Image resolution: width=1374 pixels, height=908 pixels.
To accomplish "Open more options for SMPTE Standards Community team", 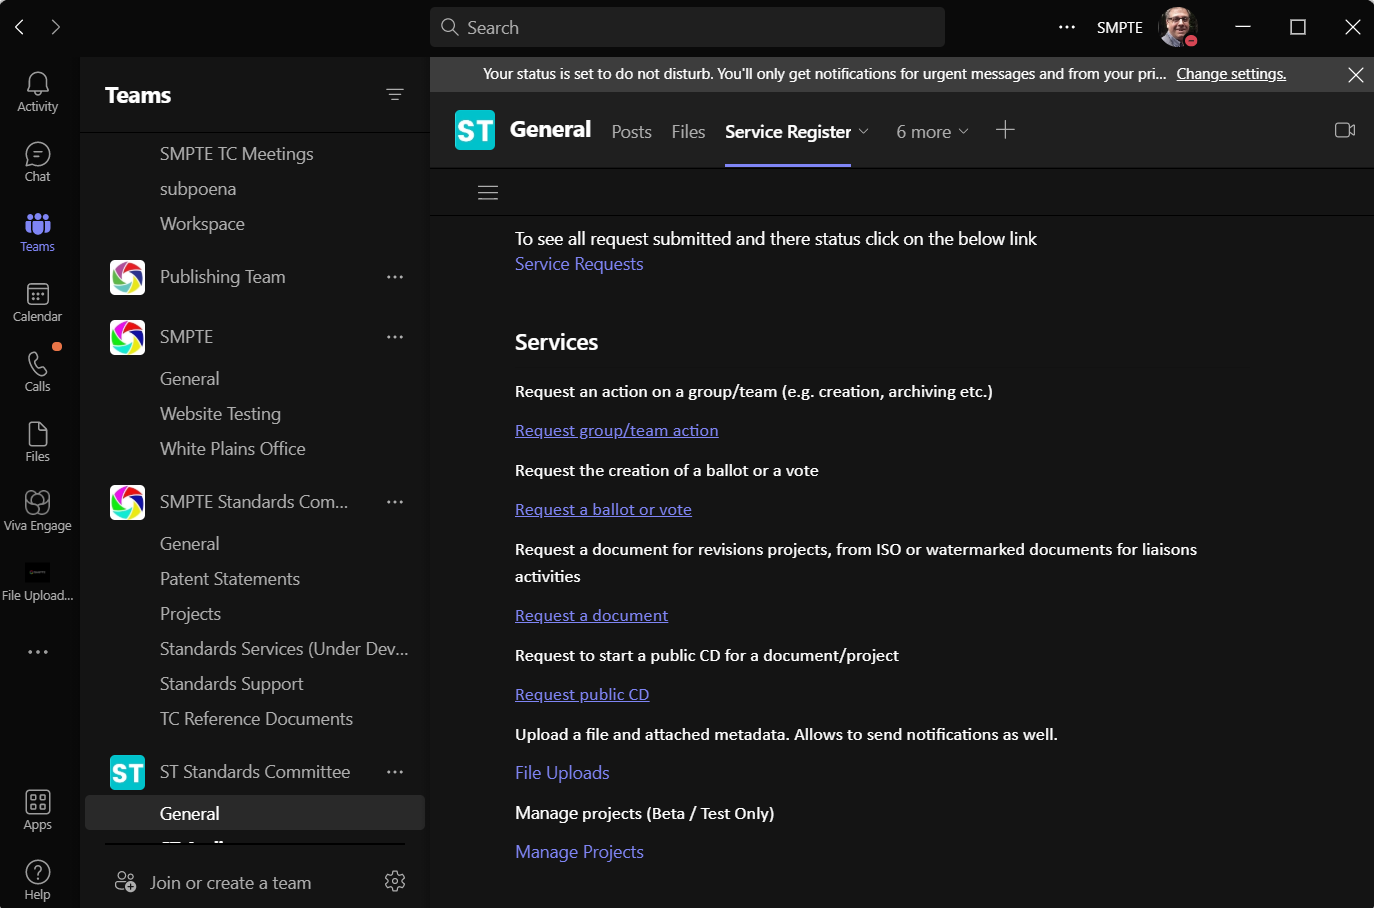I will tap(395, 502).
